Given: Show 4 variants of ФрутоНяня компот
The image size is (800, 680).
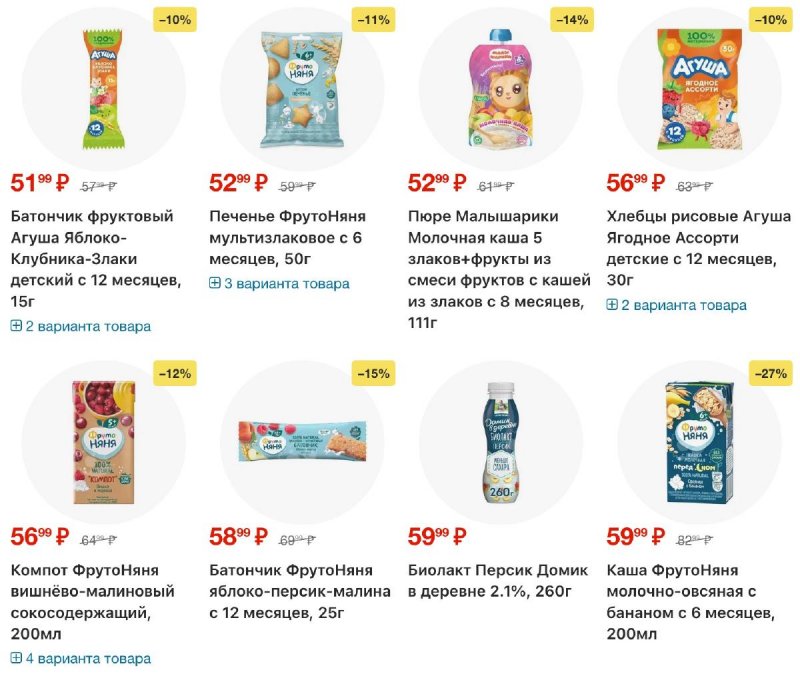Looking at the screenshot, I should 88,658.
